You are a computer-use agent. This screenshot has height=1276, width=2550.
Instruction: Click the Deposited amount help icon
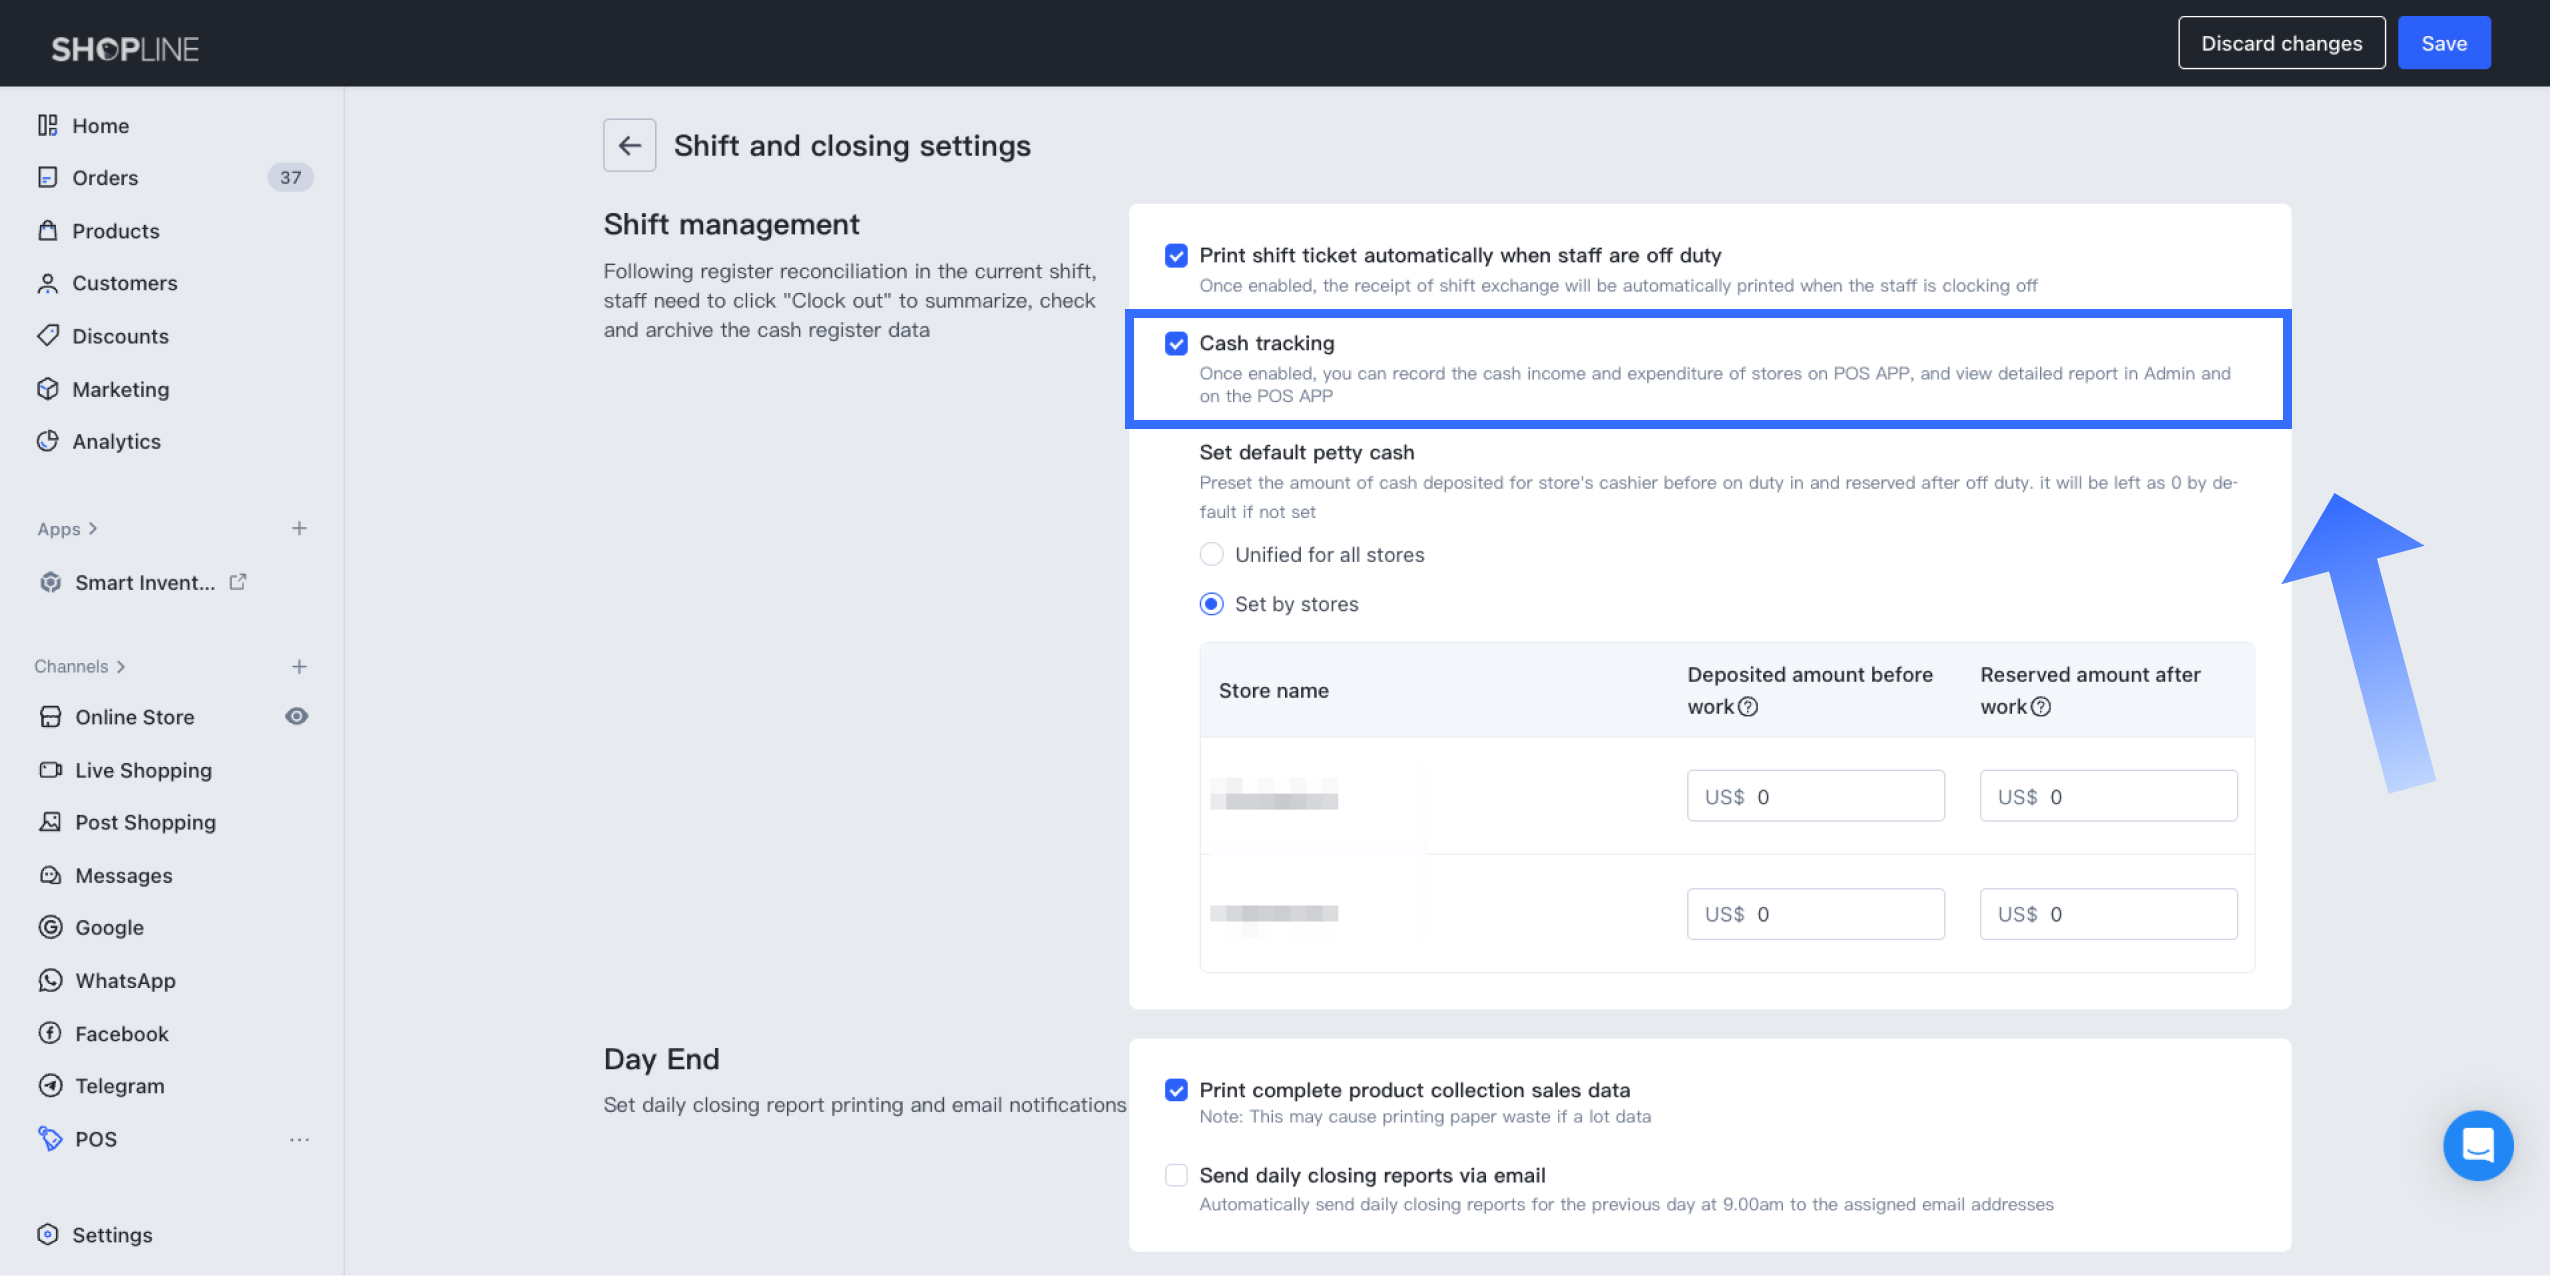click(x=1748, y=707)
